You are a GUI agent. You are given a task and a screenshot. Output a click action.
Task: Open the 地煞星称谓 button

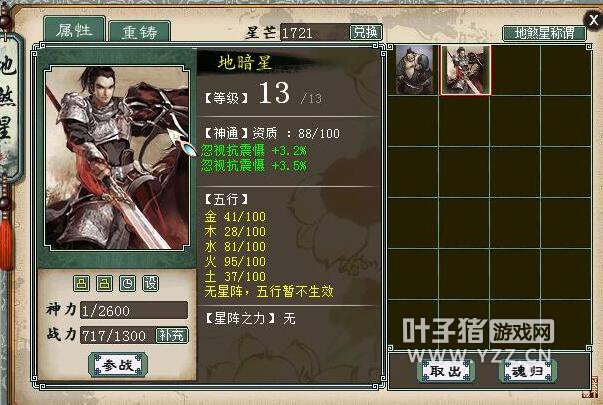pyautogui.click(x=544, y=33)
